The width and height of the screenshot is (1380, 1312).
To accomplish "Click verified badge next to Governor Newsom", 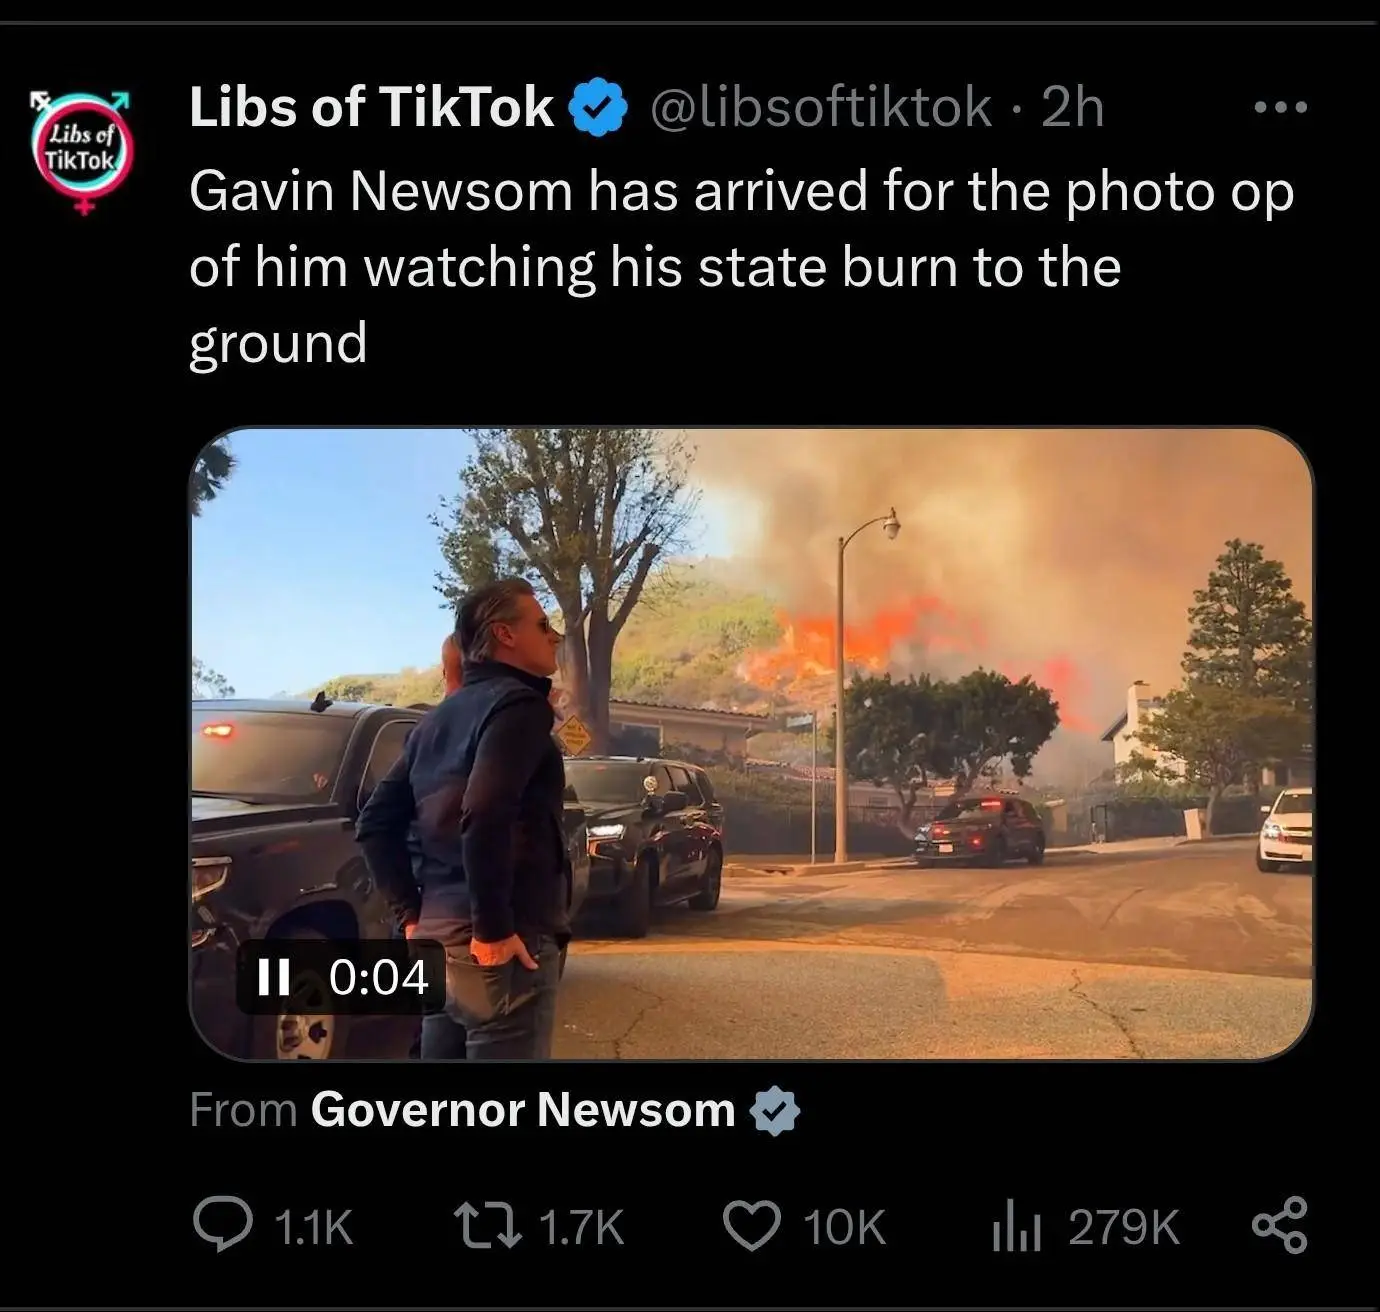I will [x=775, y=1111].
